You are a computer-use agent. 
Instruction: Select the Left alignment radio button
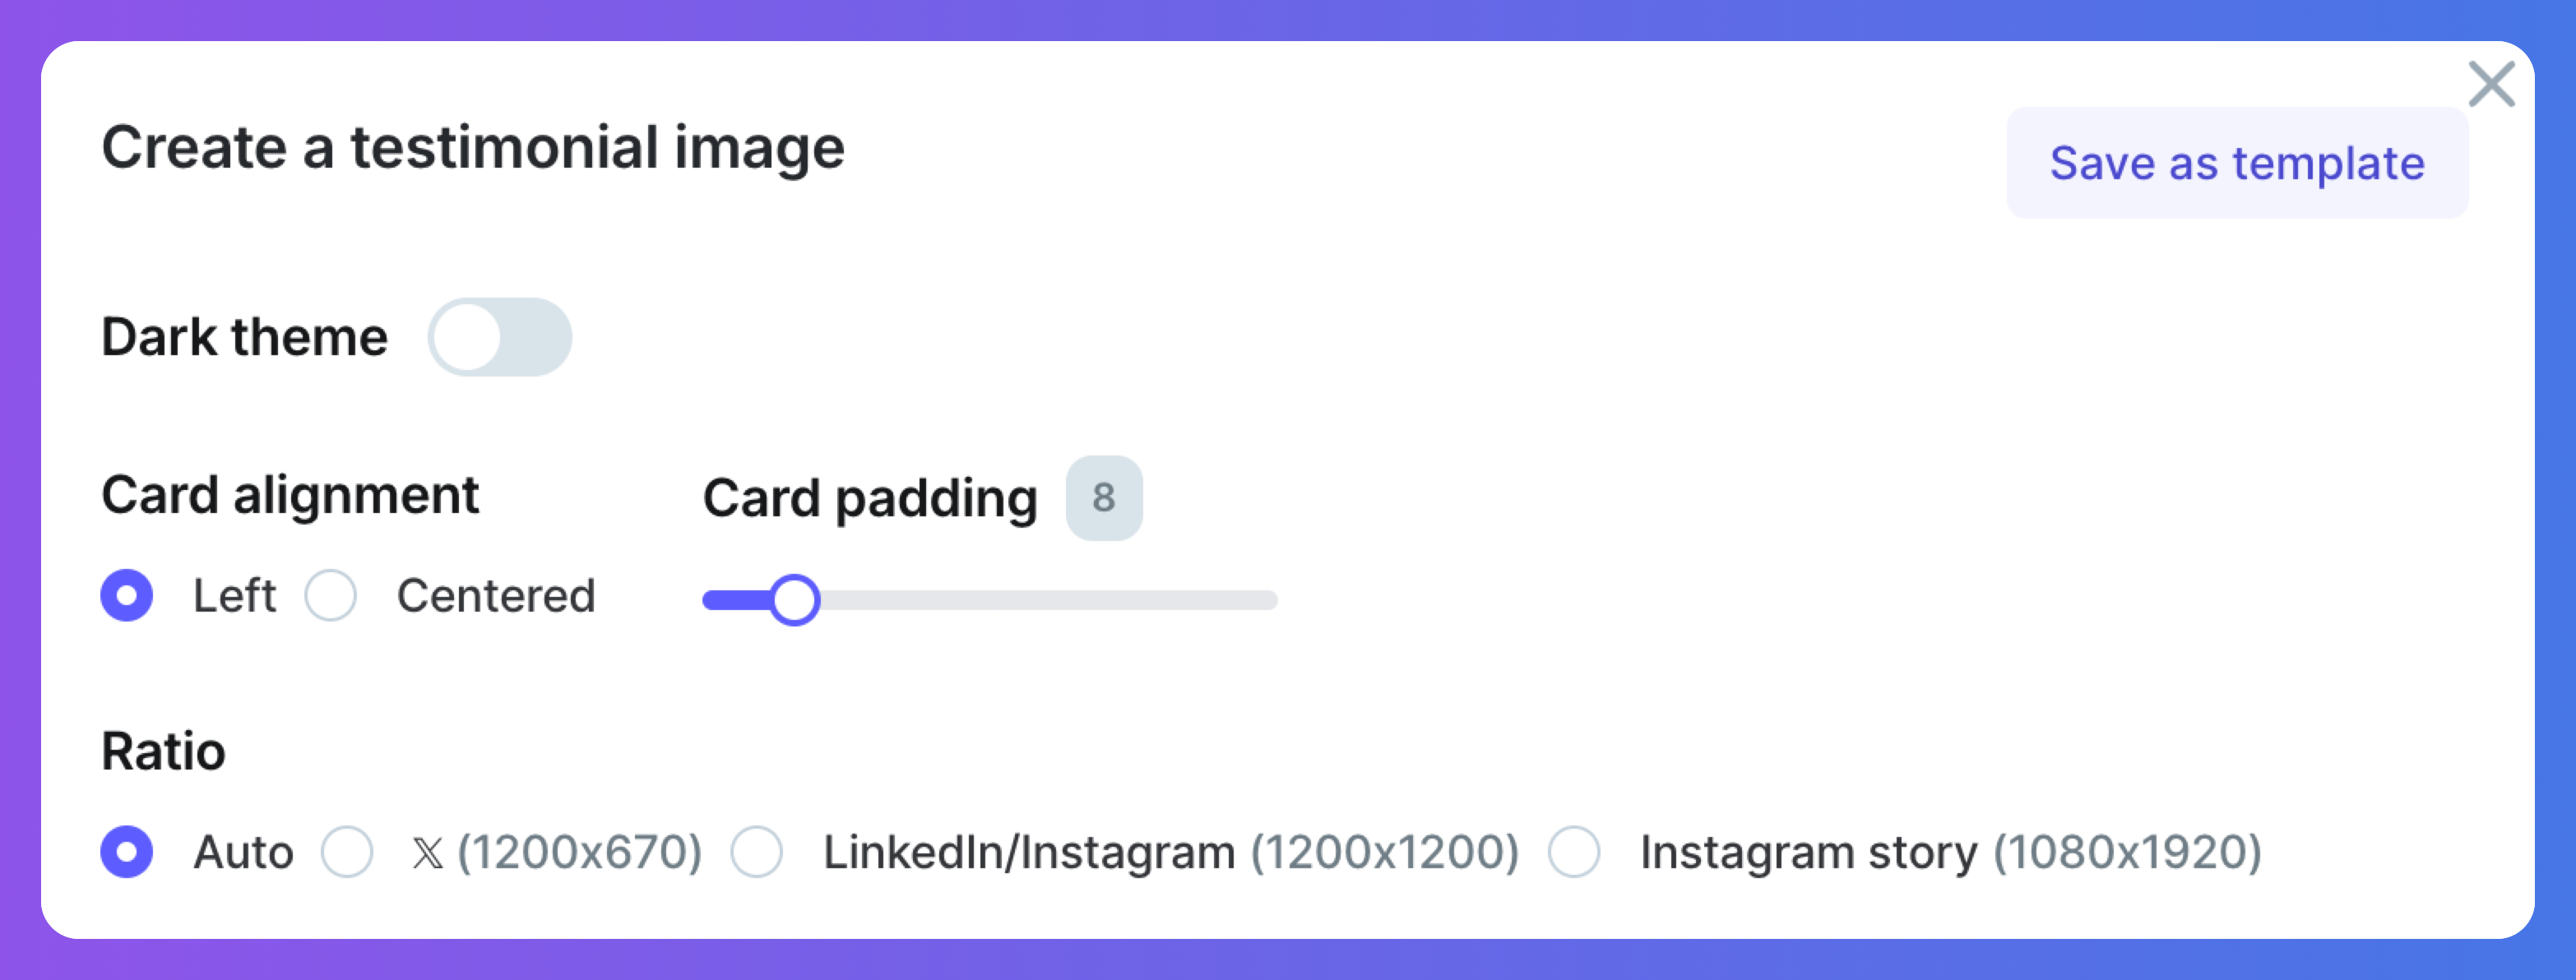point(127,596)
